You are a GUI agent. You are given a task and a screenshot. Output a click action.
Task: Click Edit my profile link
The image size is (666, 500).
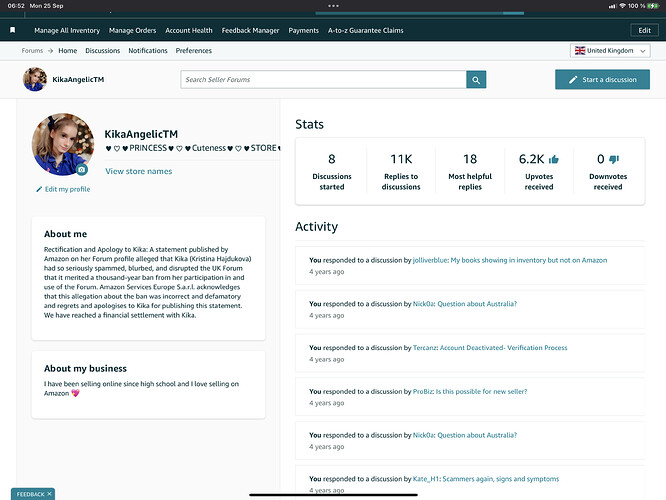pos(68,189)
